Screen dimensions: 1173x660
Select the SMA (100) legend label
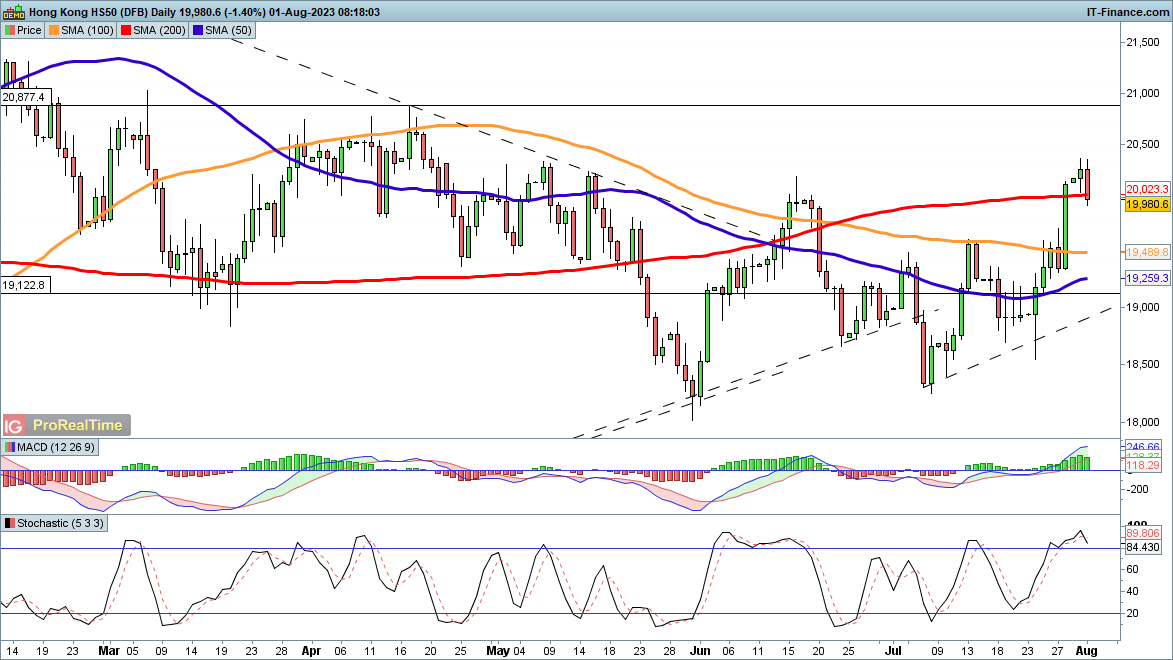point(88,31)
